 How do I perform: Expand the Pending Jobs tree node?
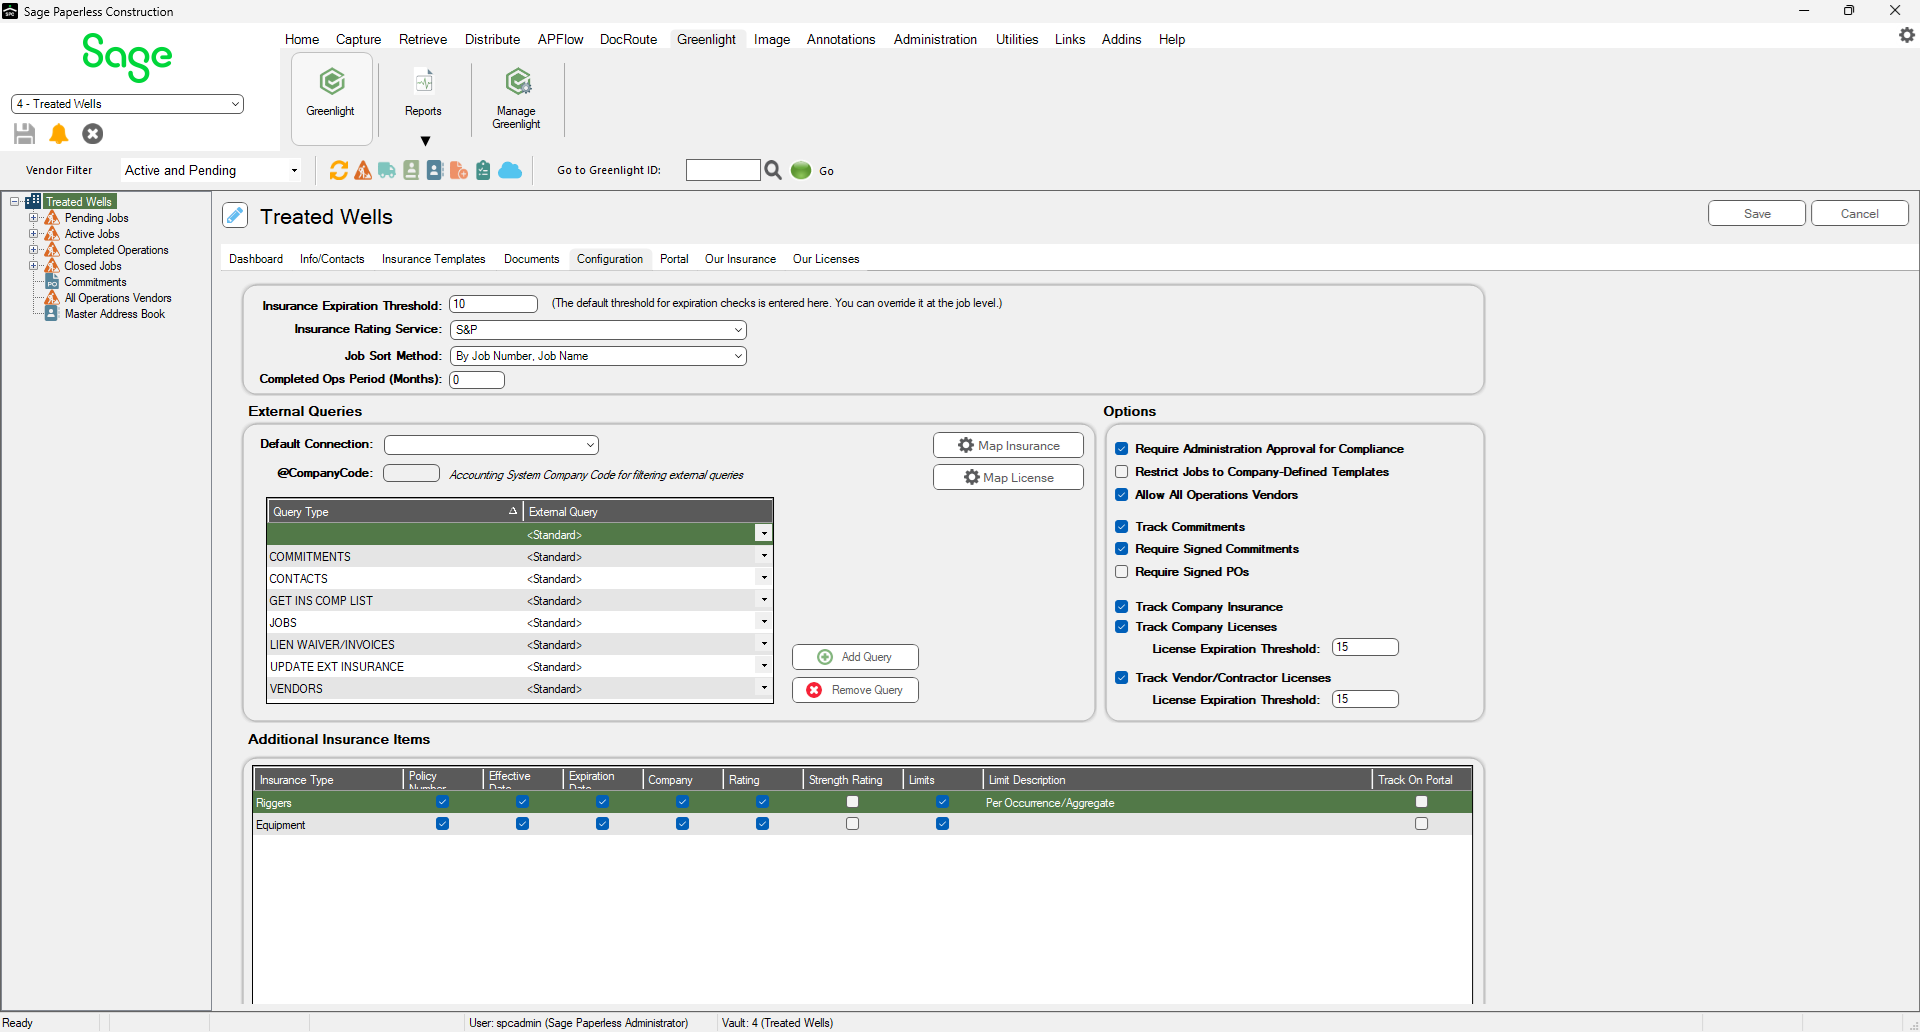[34, 218]
